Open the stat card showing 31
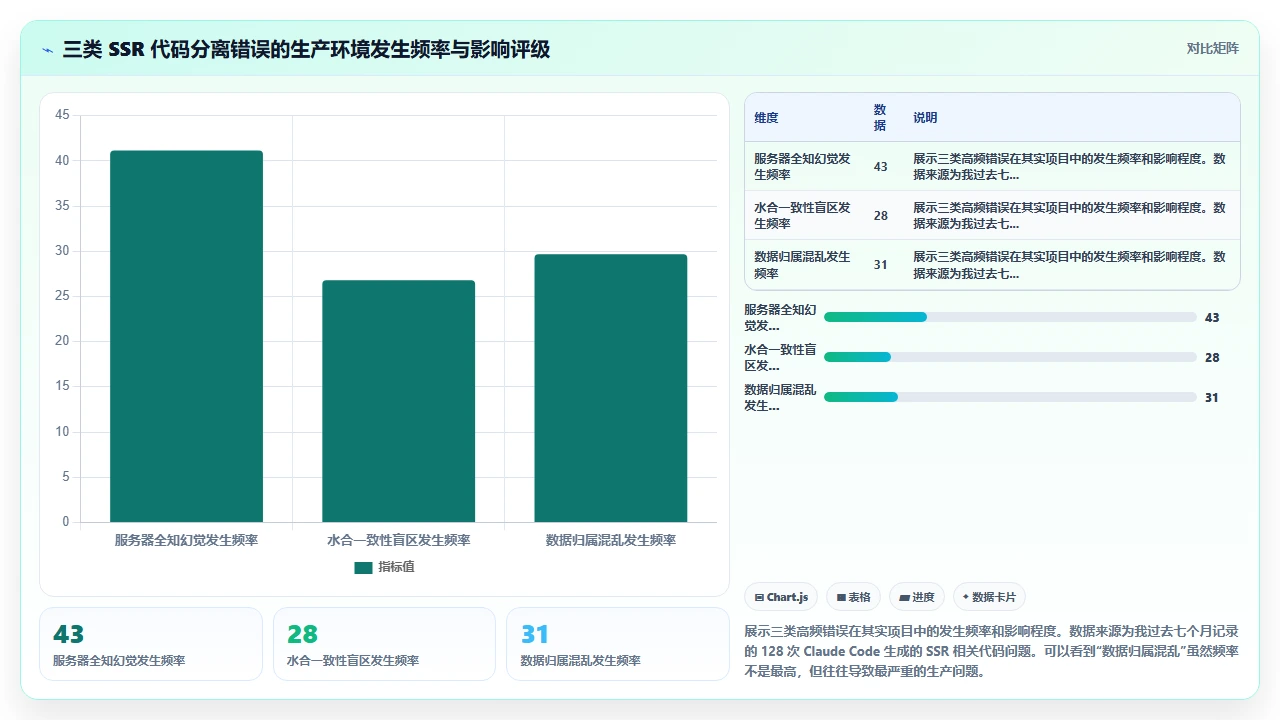 (618, 644)
